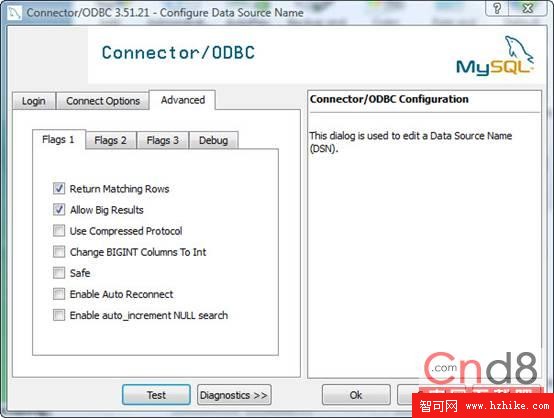Open the Flags 3 sub-tab
Image resolution: width=554 pixels, height=418 pixels.
(163, 140)
